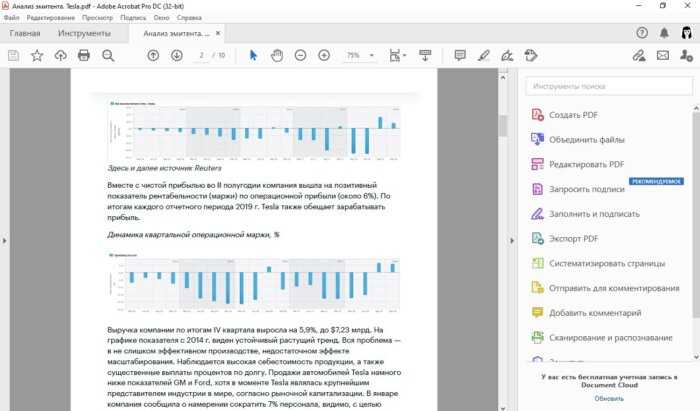Click tools pane scrollbar down arrow
Image resolution: width=700 pixels, height=411 pixels.
[696, 357]
